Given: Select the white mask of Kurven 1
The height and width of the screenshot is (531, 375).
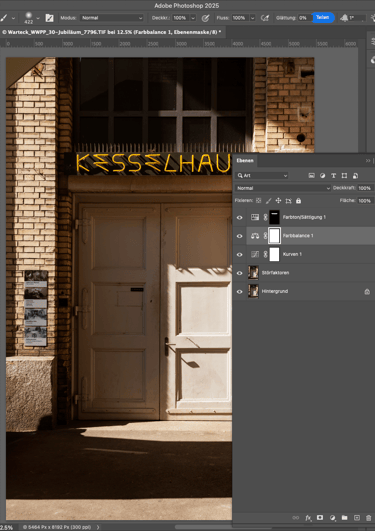Looking at the screenshot, I should tap(274, 254).
